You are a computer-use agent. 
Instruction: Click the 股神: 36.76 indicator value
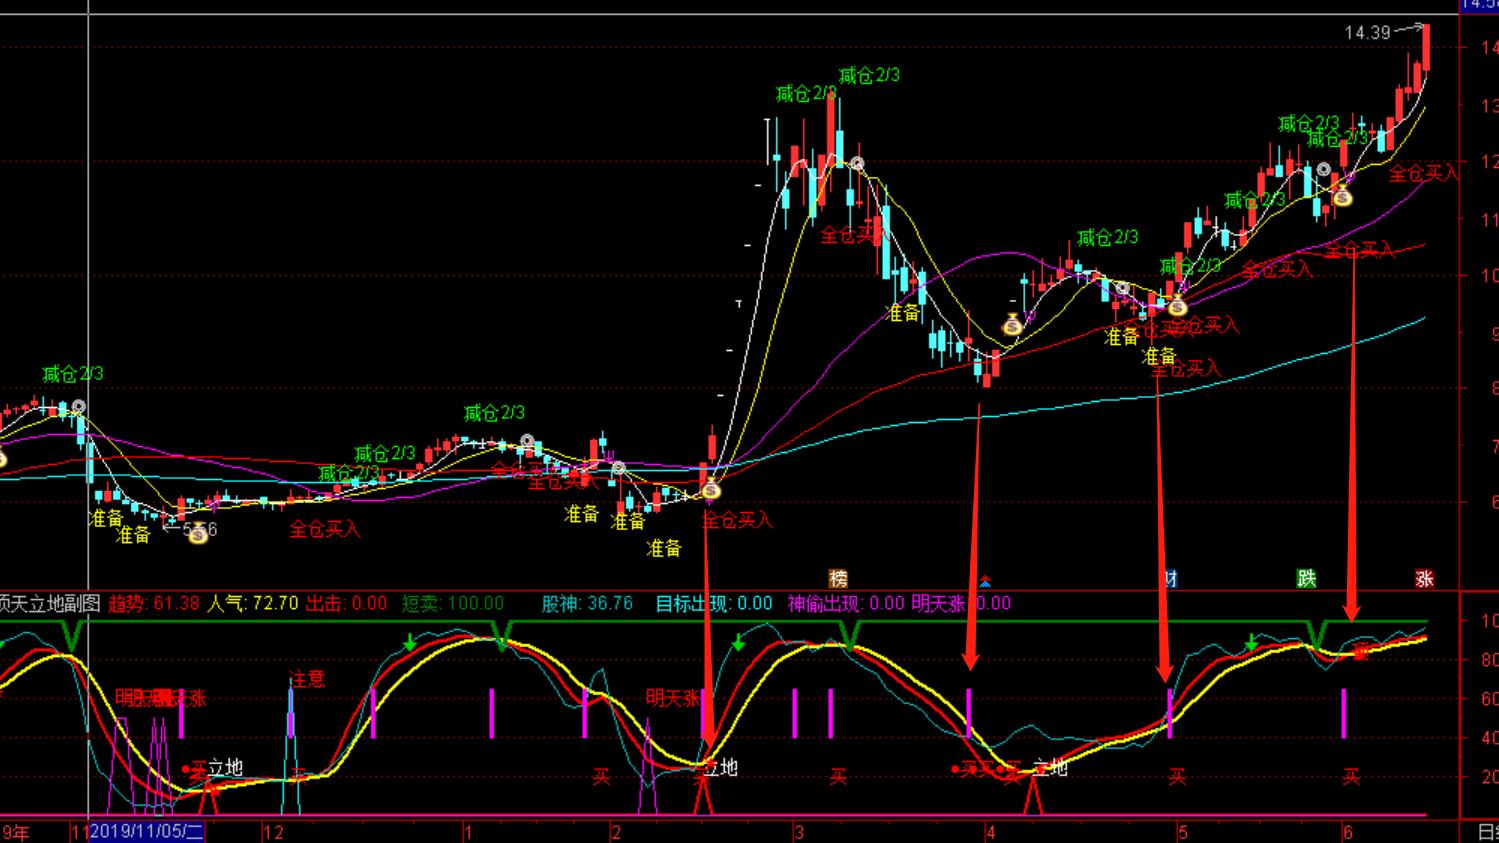[x=587, y=603]
